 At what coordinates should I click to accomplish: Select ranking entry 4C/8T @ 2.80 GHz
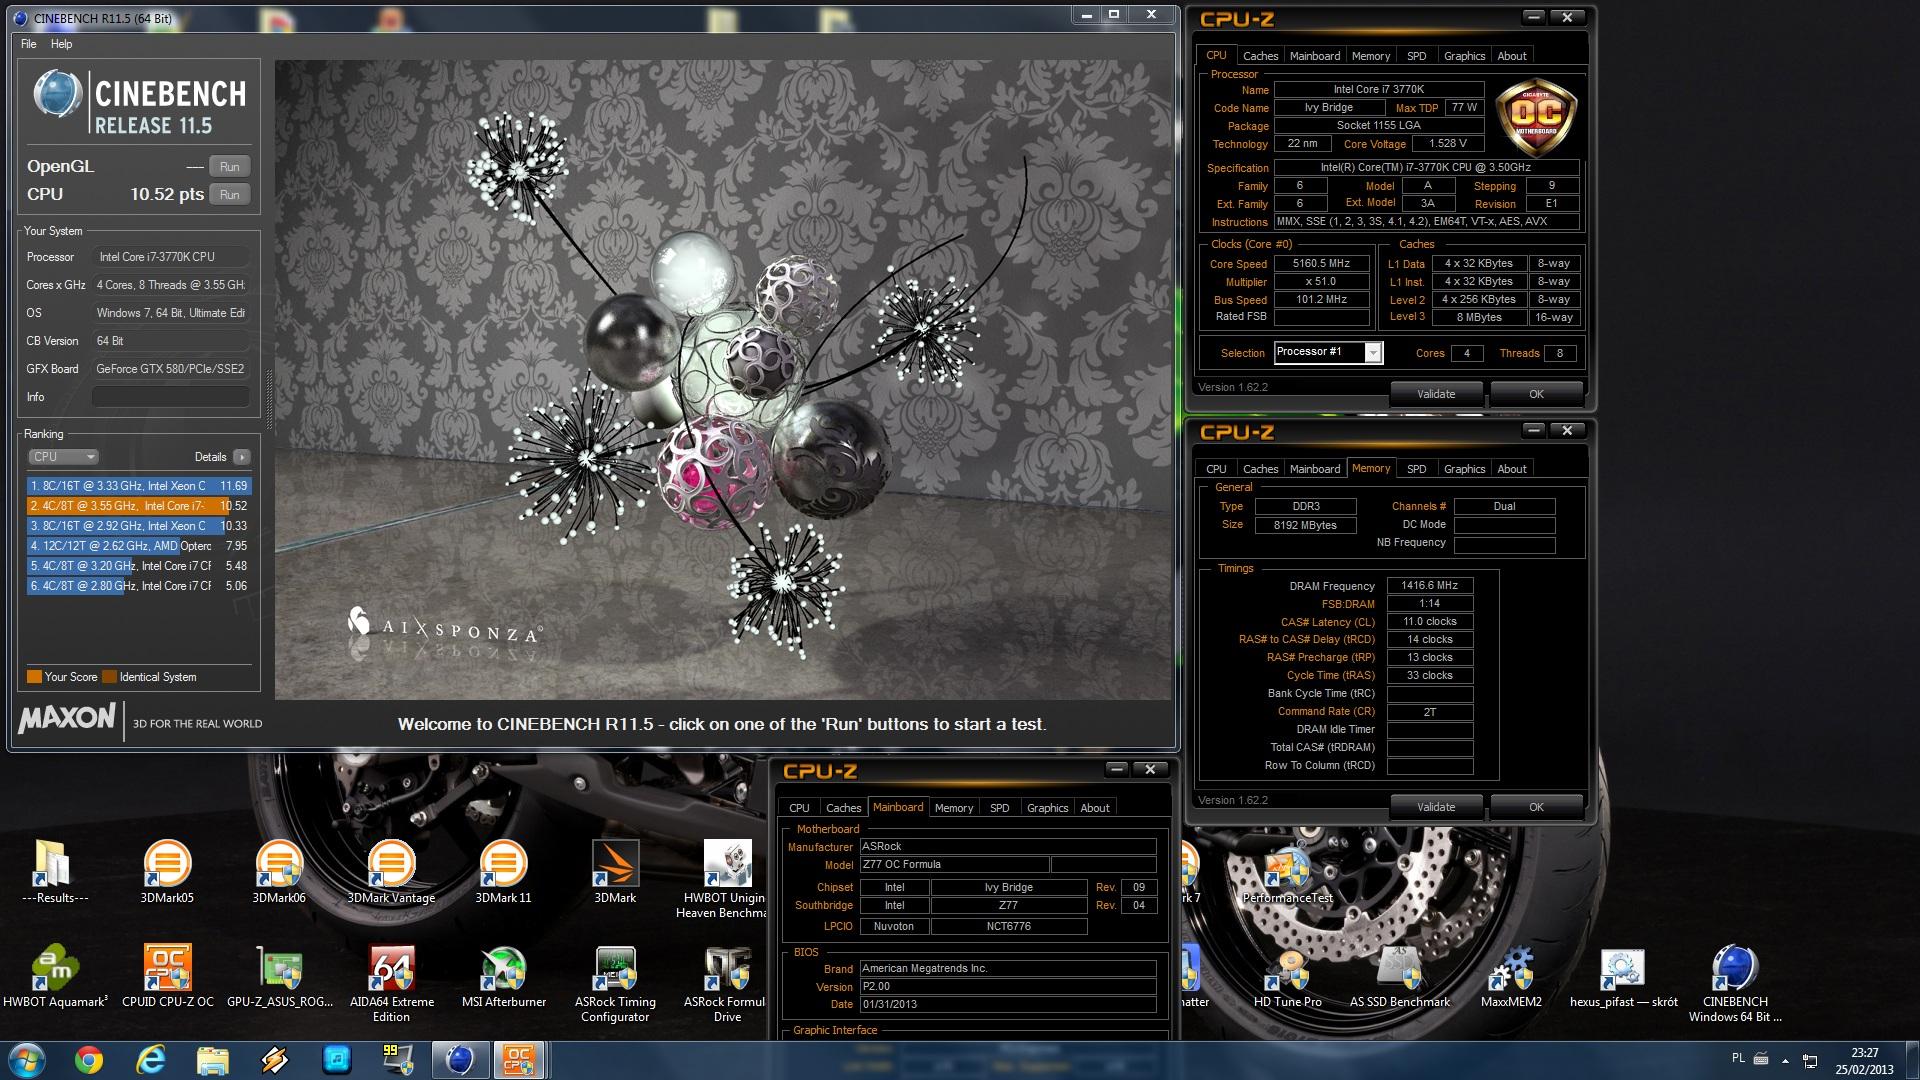point(138,586)
